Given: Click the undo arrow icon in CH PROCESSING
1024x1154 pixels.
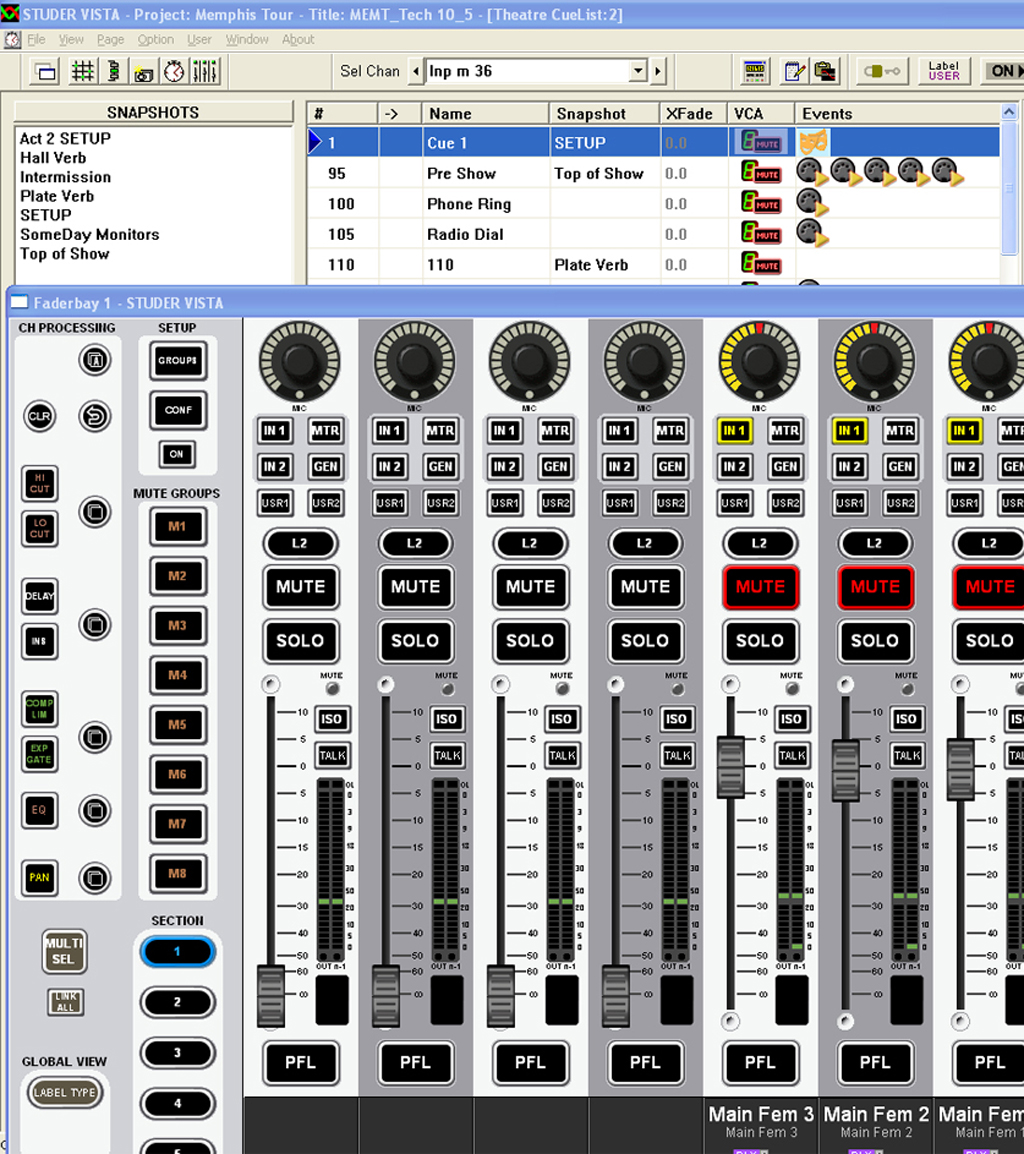Looking at the screenshot, I should (95, 417).
